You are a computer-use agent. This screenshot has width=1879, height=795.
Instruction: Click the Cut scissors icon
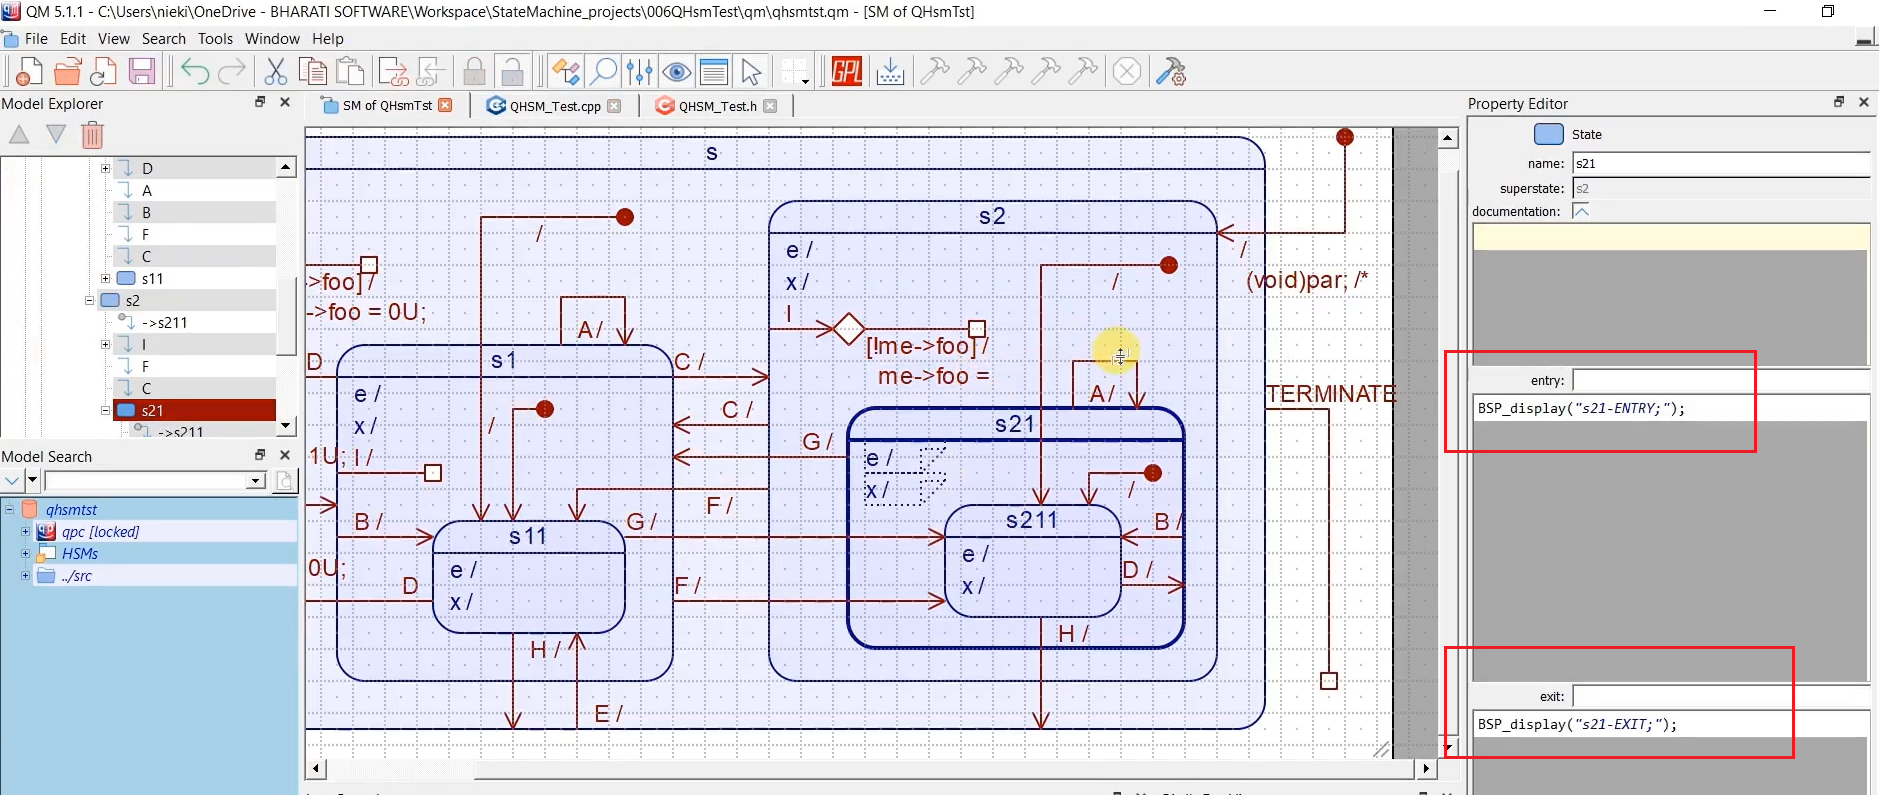276,72
